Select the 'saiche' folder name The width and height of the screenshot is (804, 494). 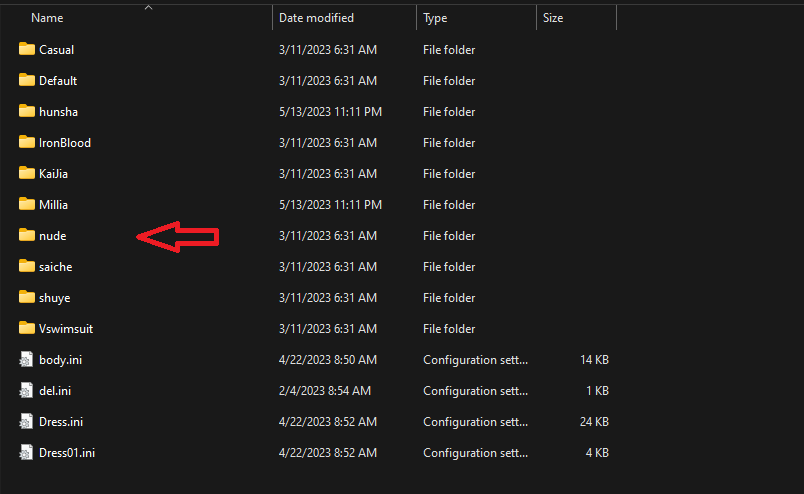[x=55, y=267]
